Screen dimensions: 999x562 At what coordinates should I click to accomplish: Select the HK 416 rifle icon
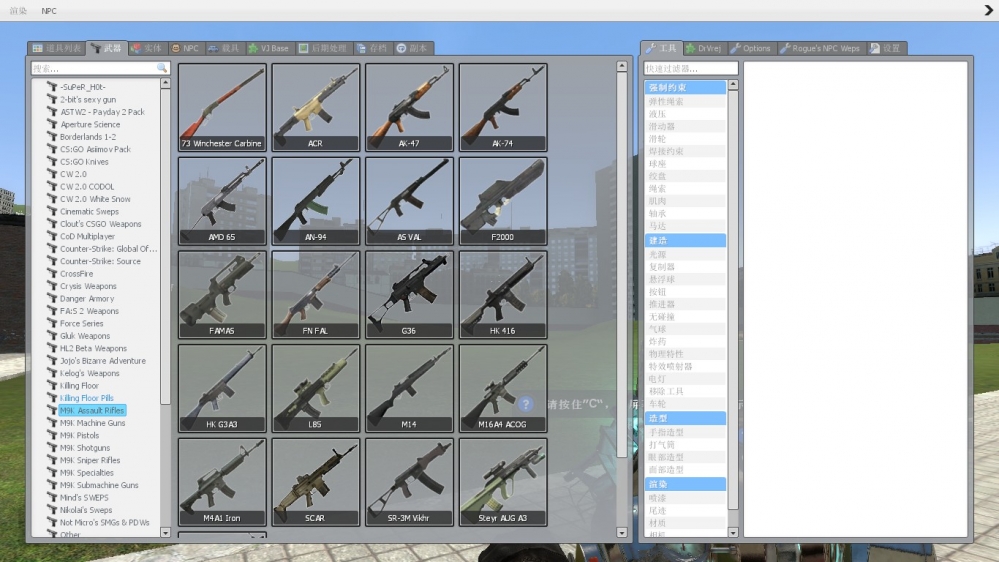(x=503, y=294)
